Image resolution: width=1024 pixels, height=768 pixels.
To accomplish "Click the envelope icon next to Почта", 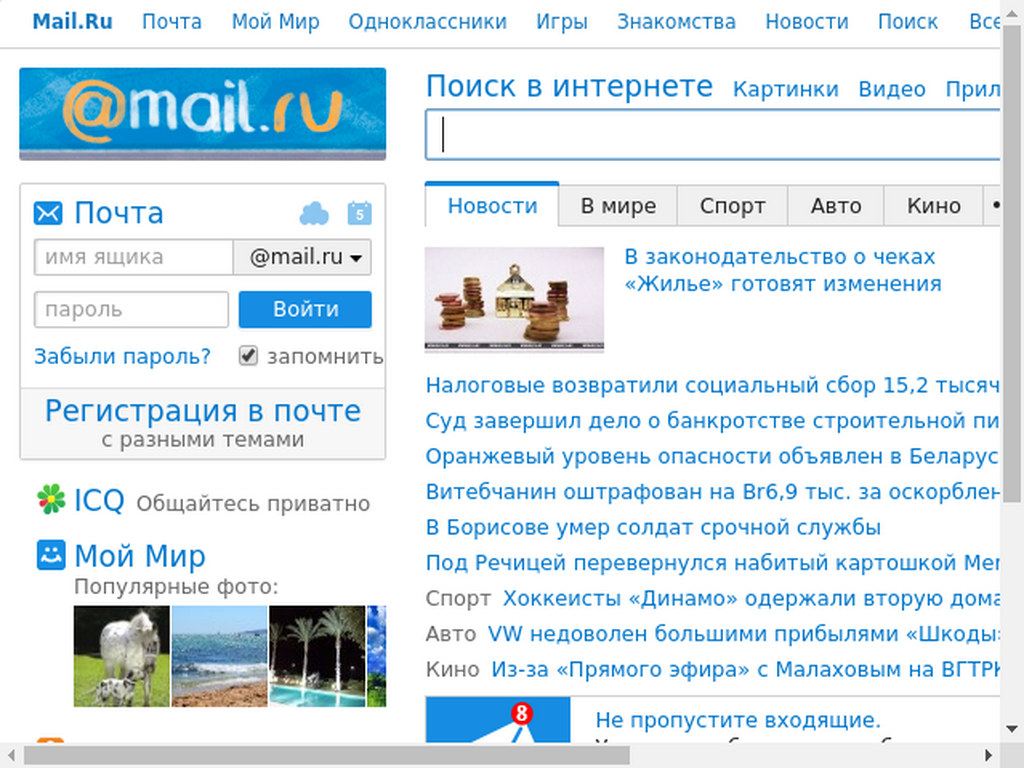I will point(48,214).
